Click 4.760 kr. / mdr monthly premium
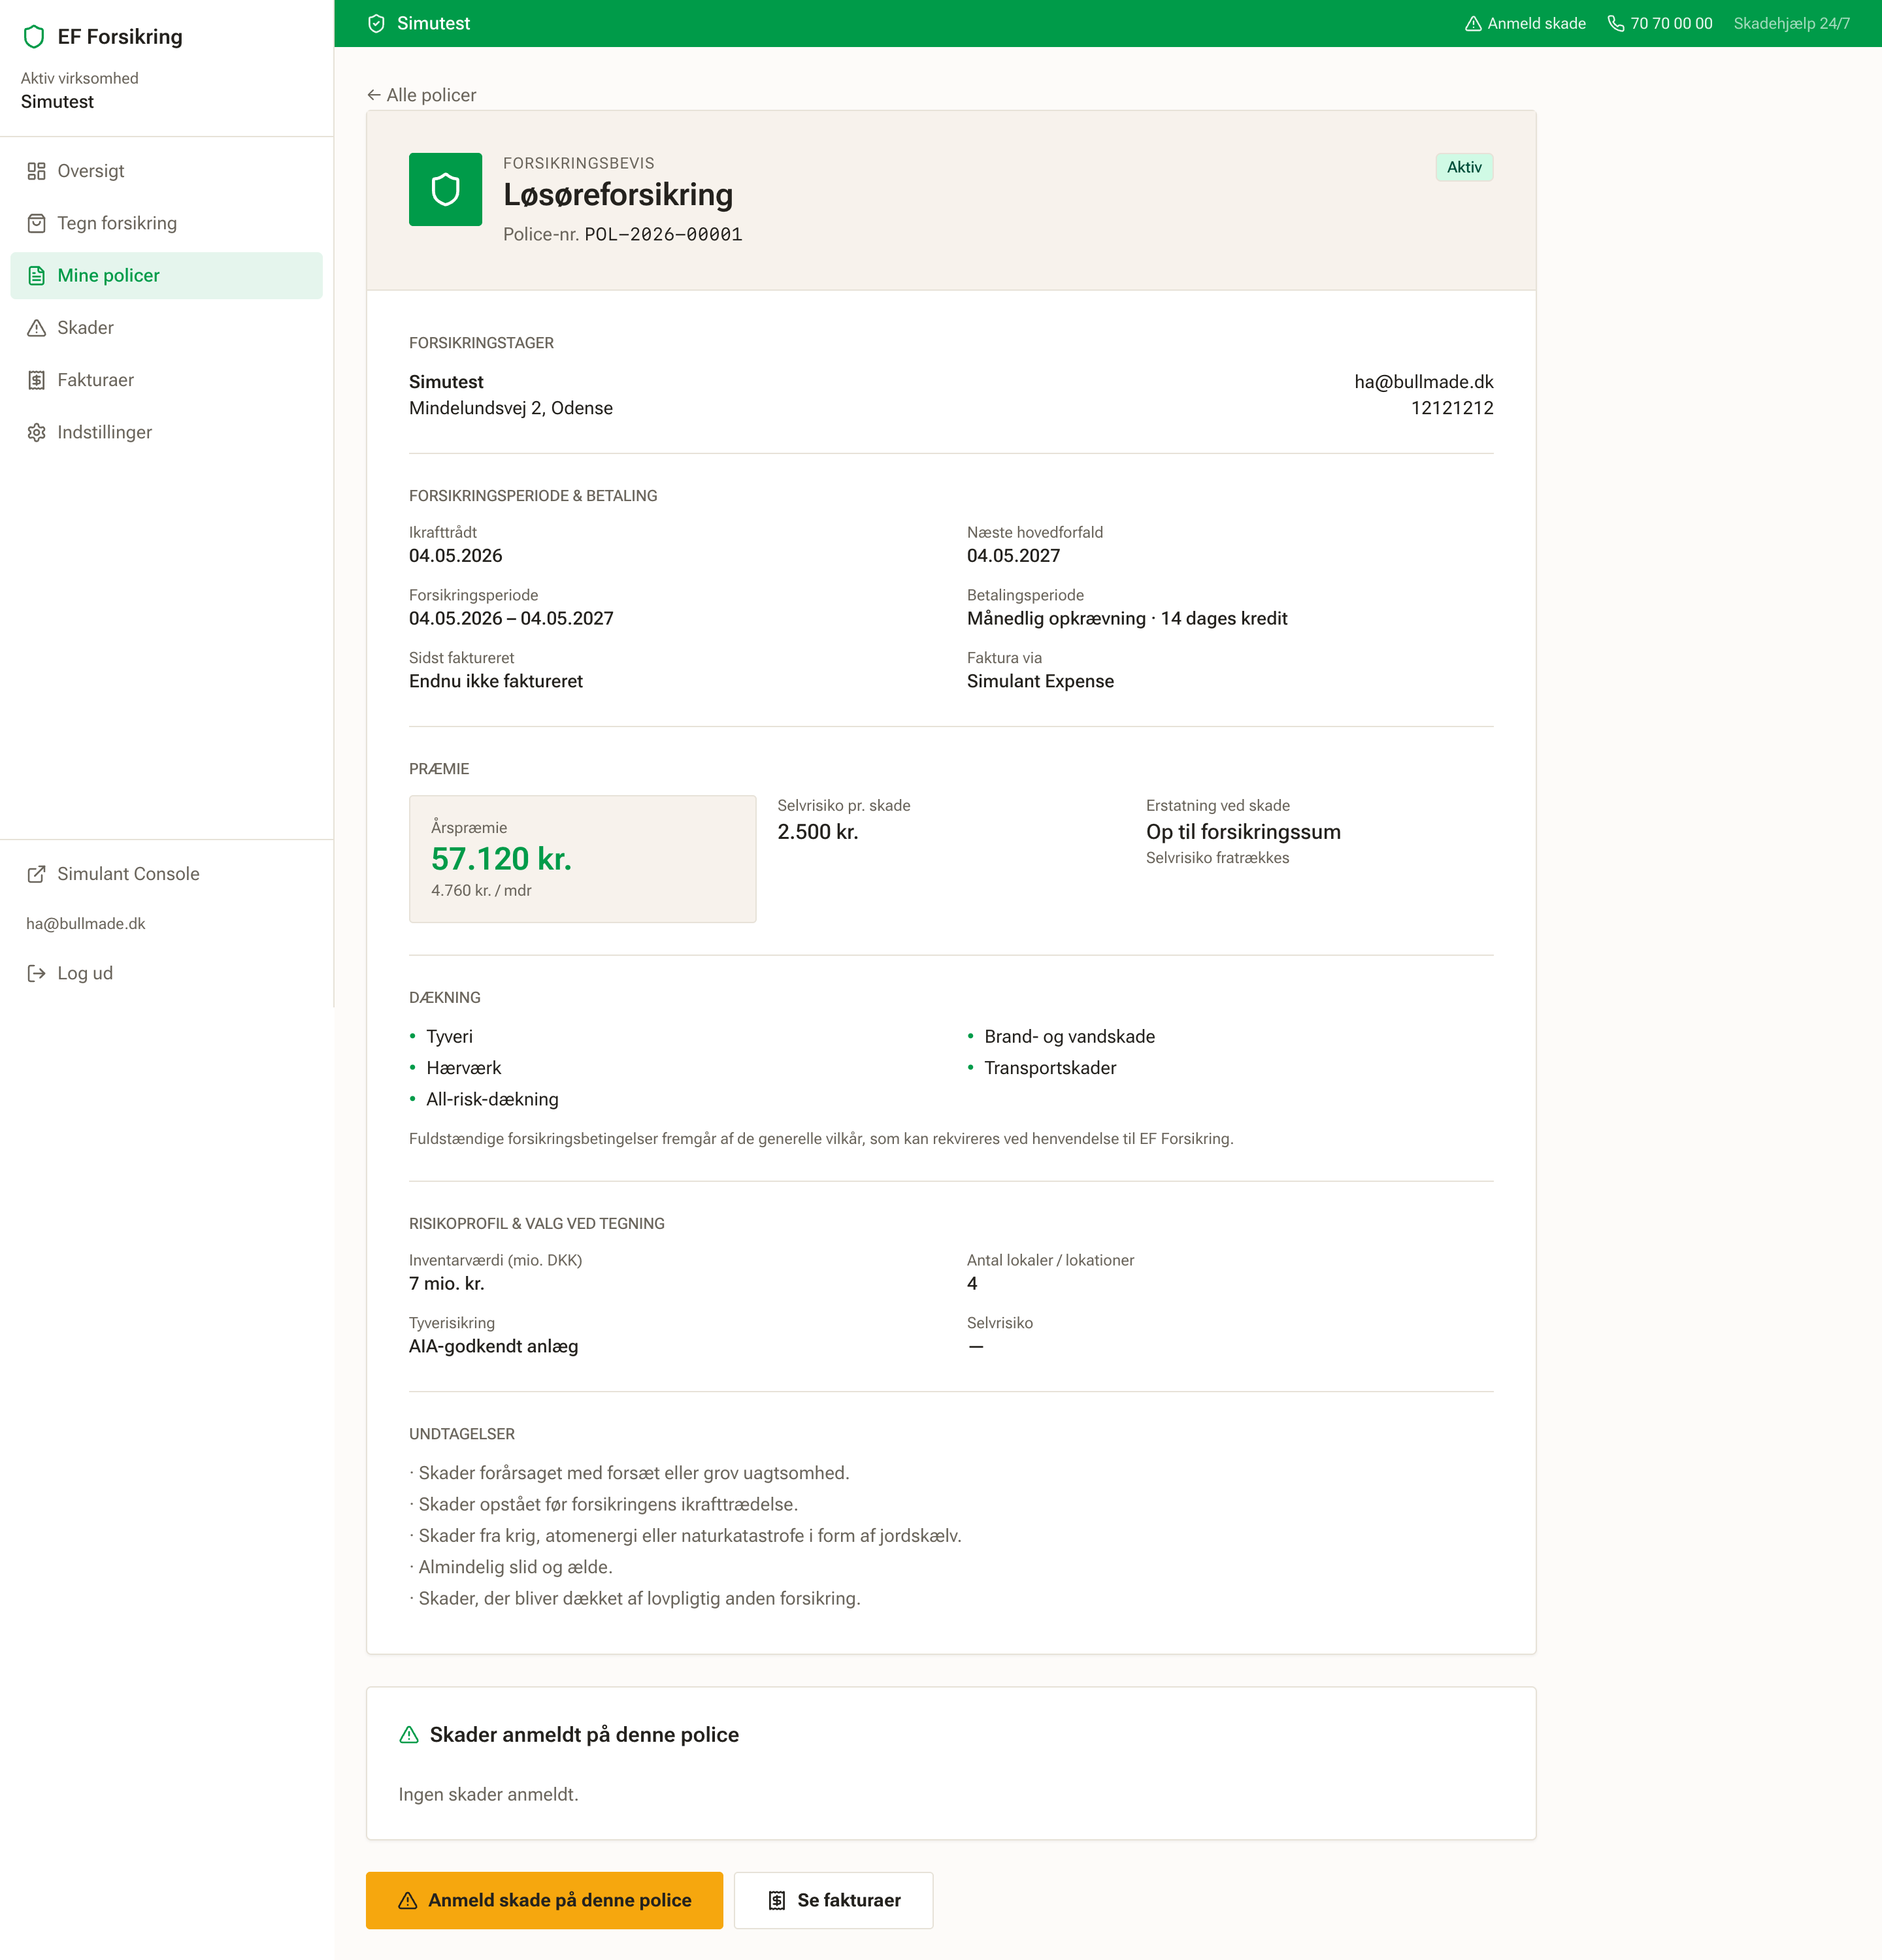Image resolution: width=1882 pixels, height=1960 pixels. pos(481,891)
